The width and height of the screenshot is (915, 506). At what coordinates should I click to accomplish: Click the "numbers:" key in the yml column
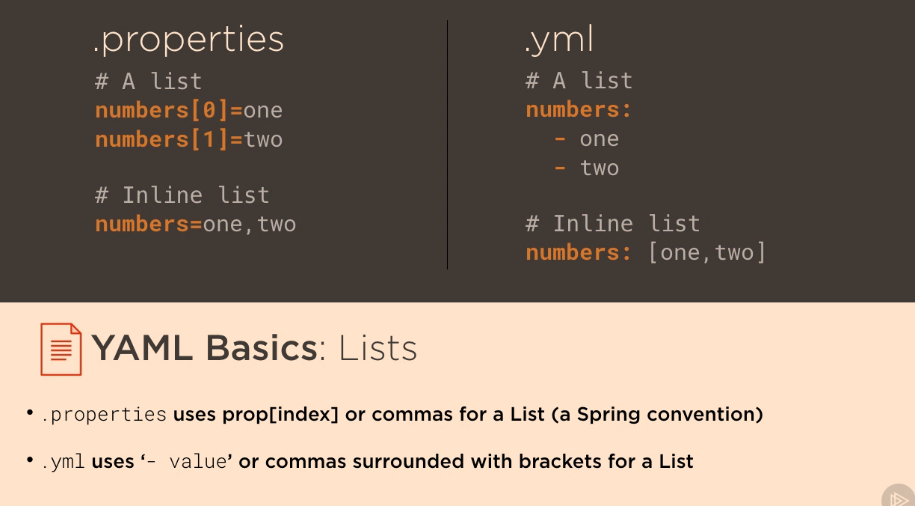tap(579, 110)
